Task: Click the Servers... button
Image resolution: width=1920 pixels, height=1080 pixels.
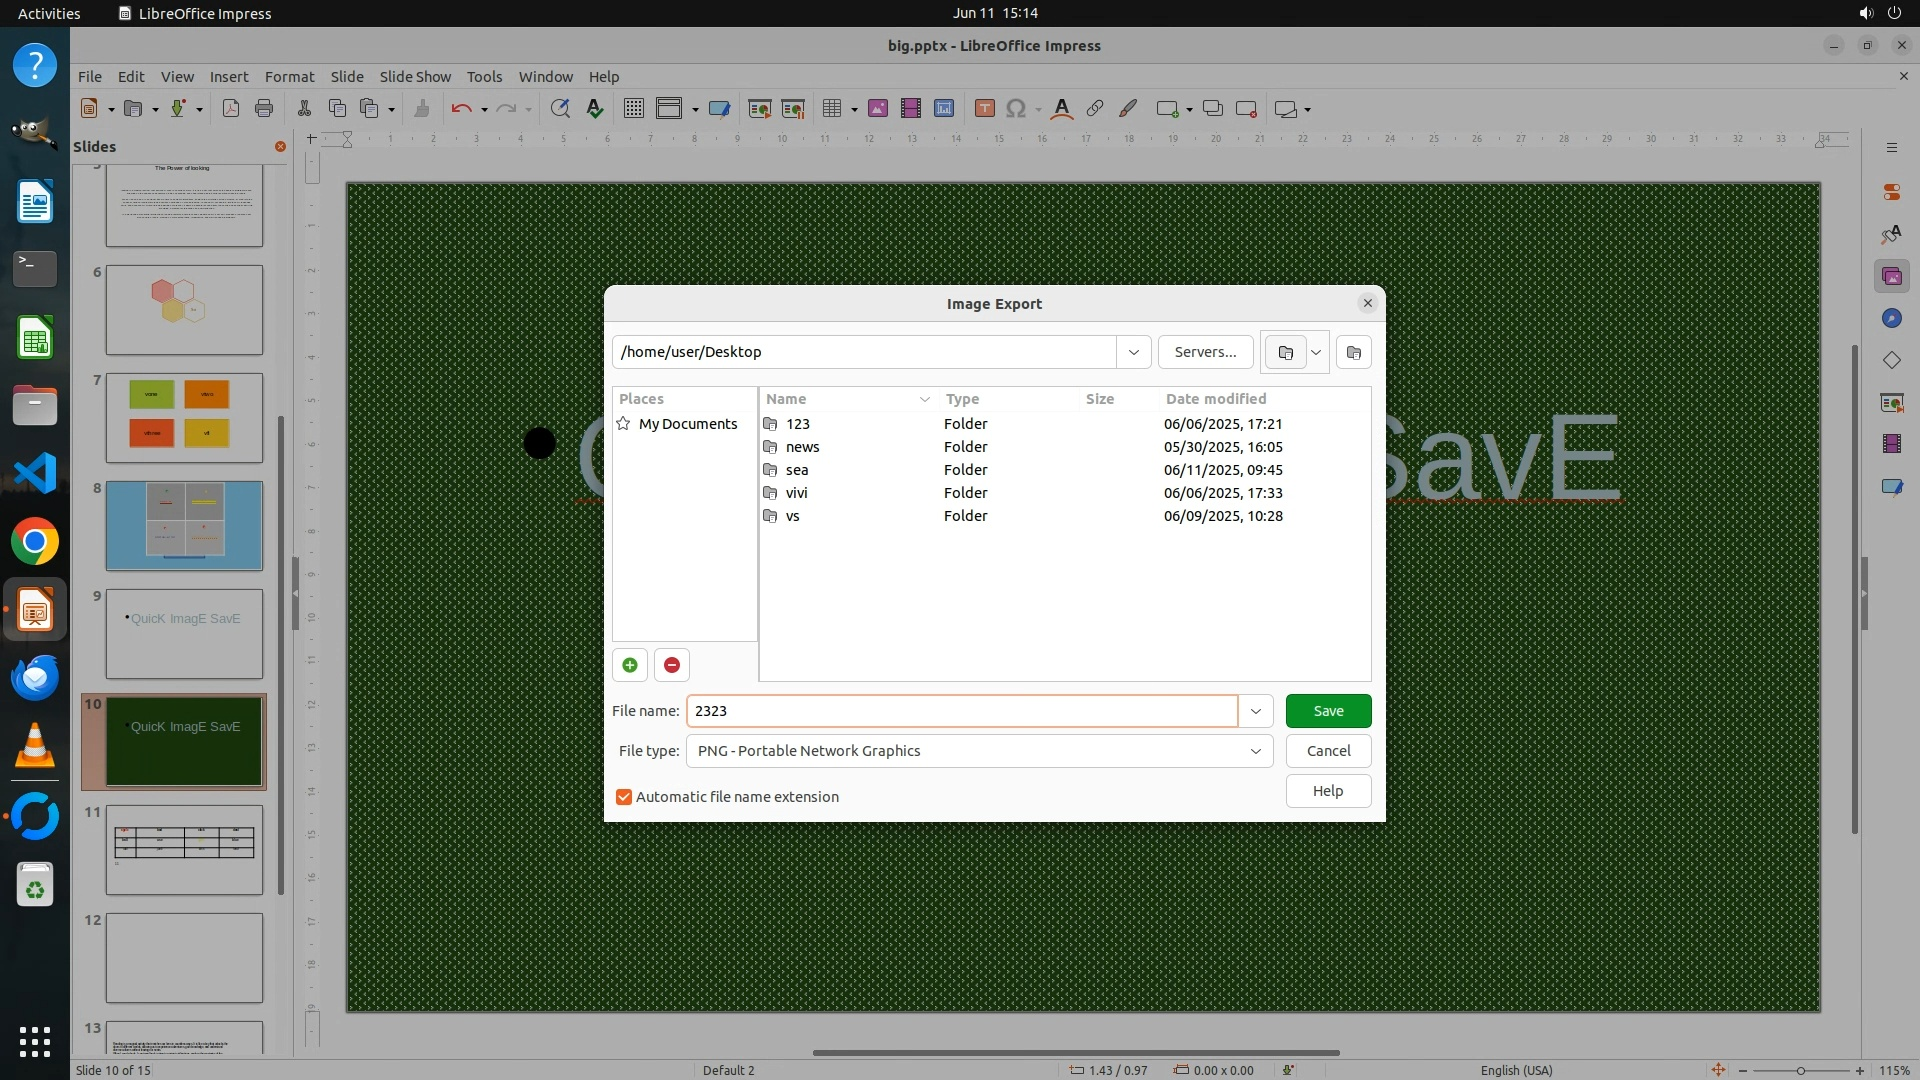Action: click(1205, 352)
